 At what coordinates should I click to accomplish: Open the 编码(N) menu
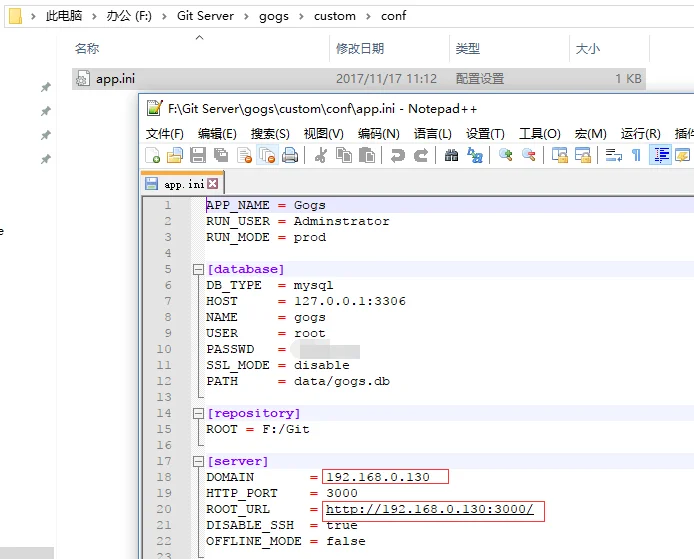[x=379, y=133]
